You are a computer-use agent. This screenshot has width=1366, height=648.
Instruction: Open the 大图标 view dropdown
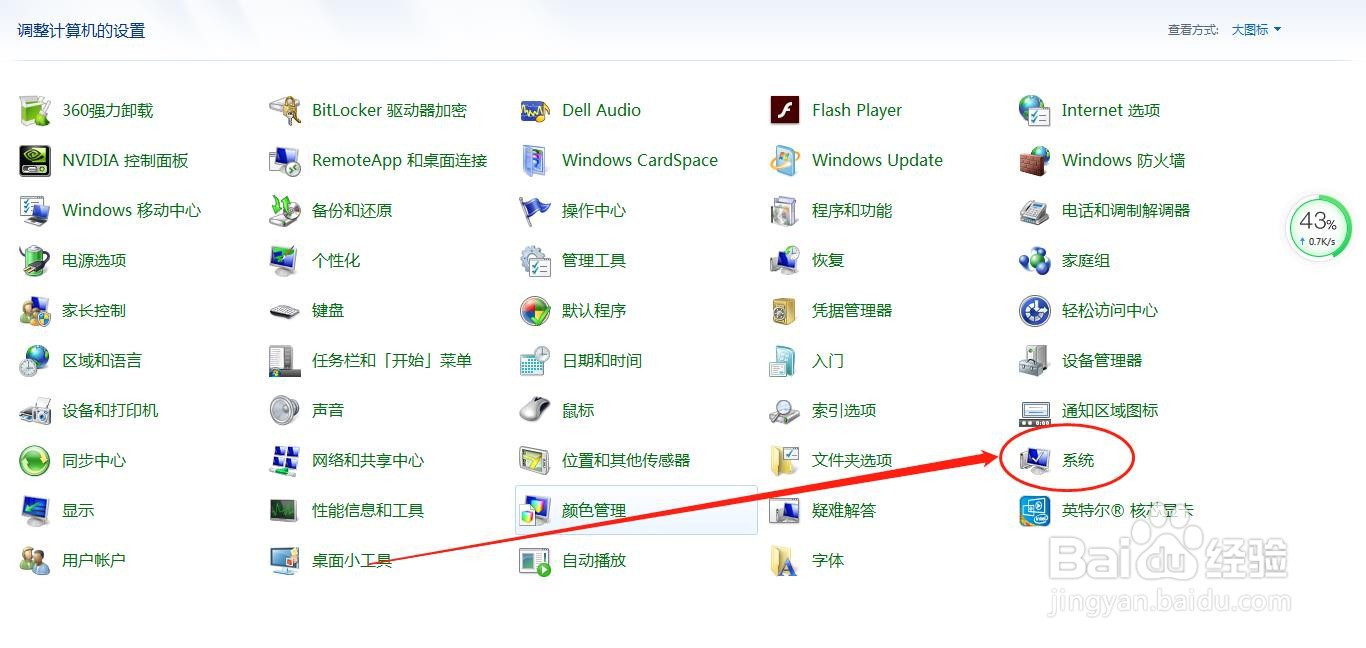tap(1256, 30)
